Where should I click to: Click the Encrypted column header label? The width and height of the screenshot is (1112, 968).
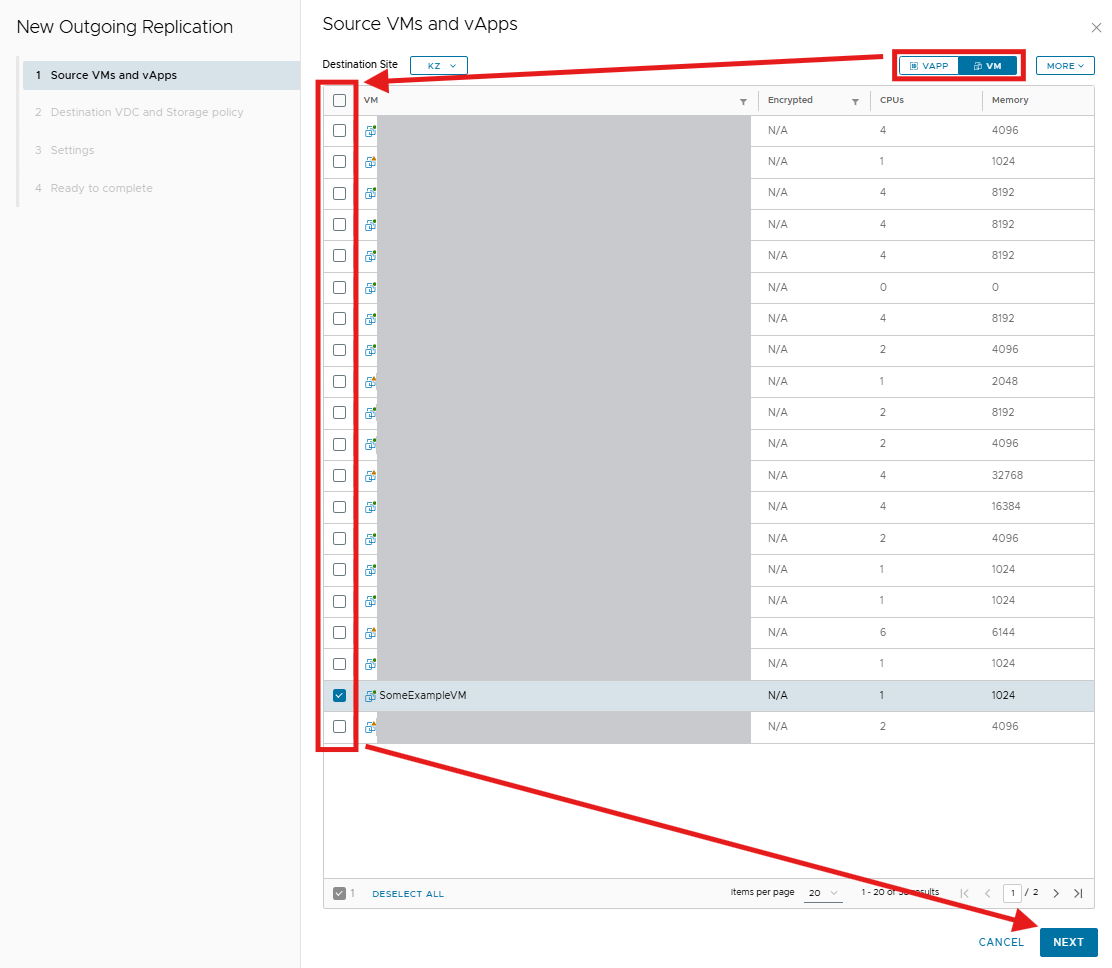[790, 100]
